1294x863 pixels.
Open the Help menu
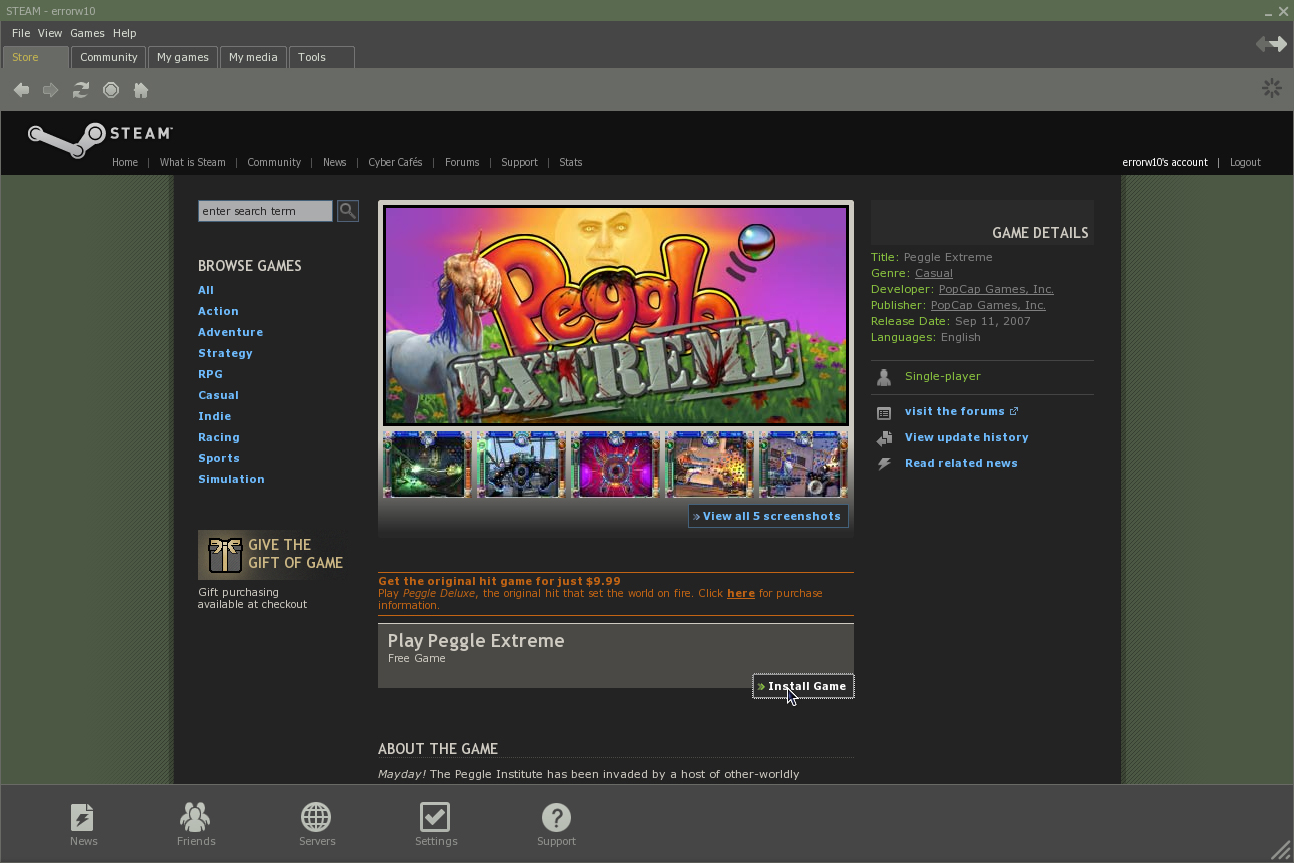(124, 33)
